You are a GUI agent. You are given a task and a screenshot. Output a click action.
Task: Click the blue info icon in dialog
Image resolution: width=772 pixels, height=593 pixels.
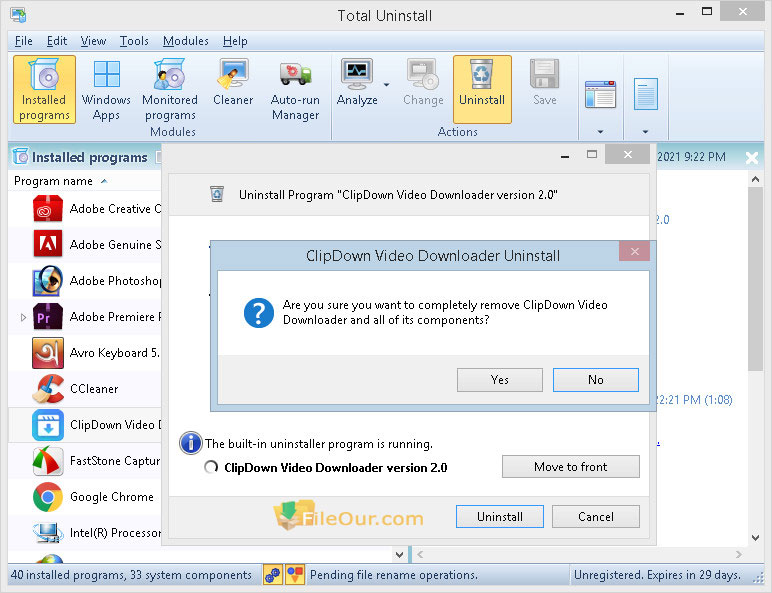[191, 442]
